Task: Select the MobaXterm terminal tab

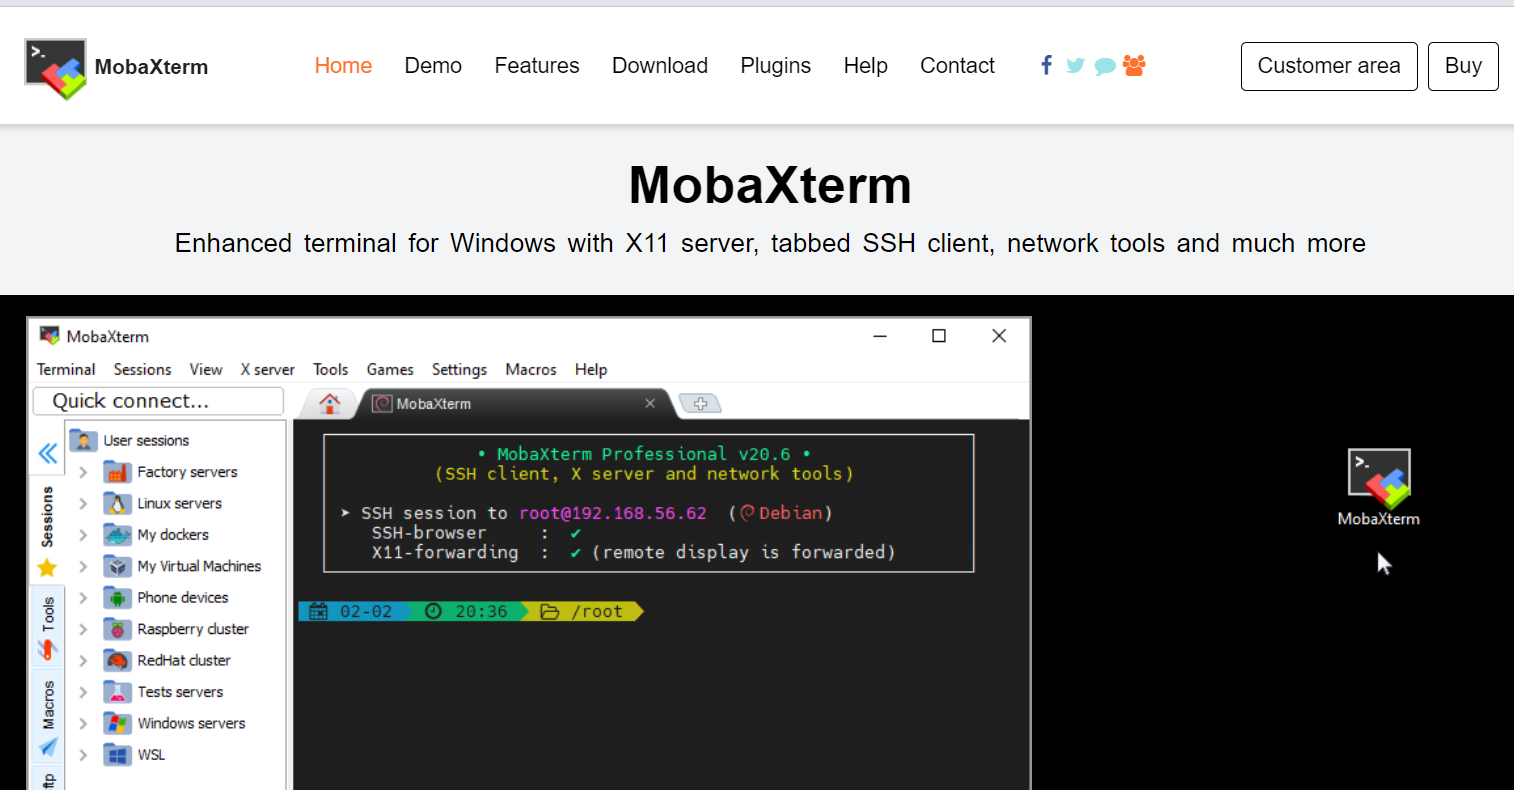Action: click(x=515, y=403)
